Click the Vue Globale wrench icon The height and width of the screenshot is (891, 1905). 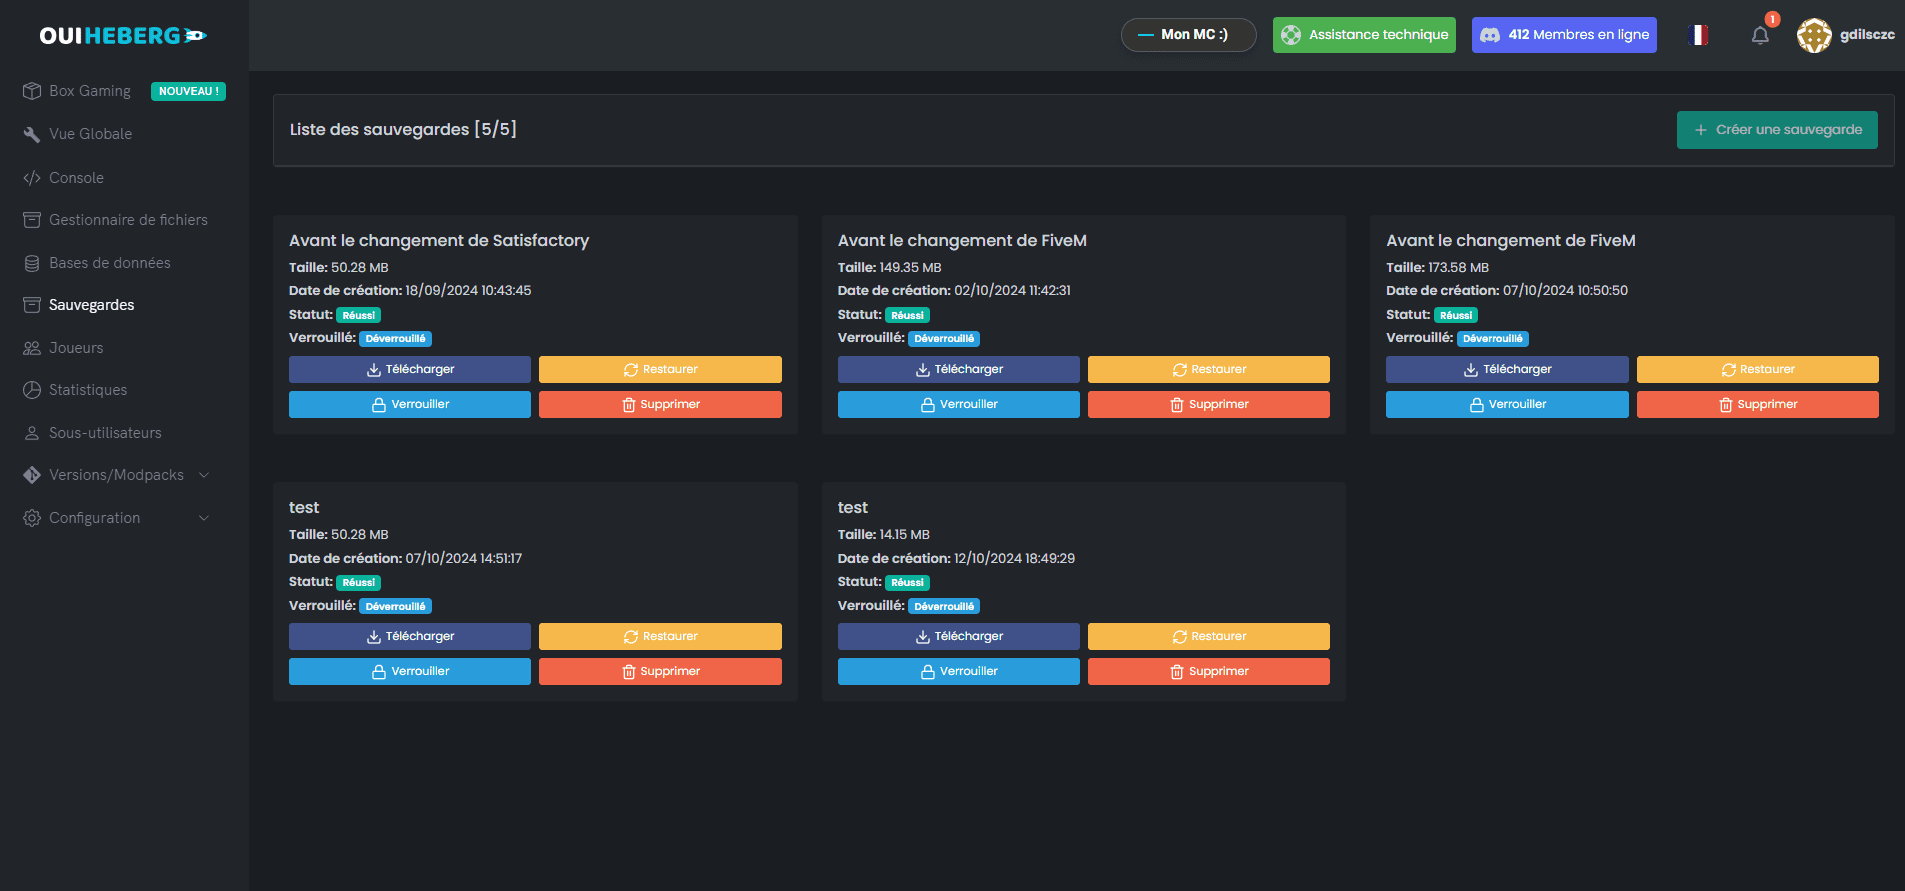pyautogui.click(x=32, y=134)
